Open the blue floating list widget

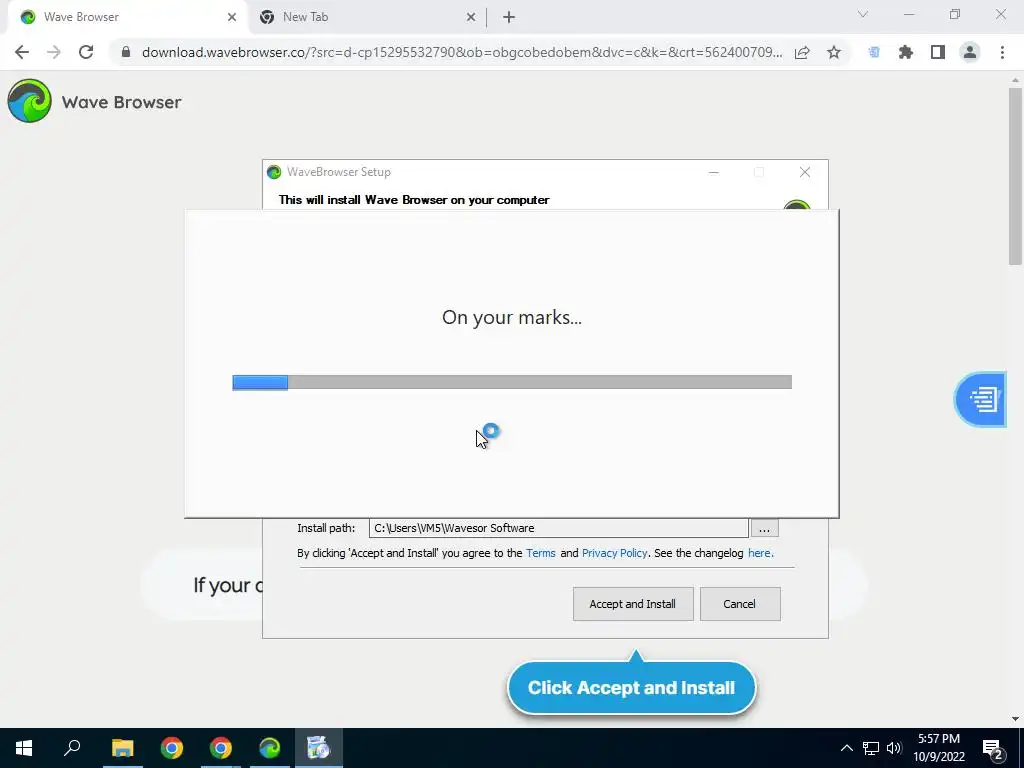pos(981,399)
